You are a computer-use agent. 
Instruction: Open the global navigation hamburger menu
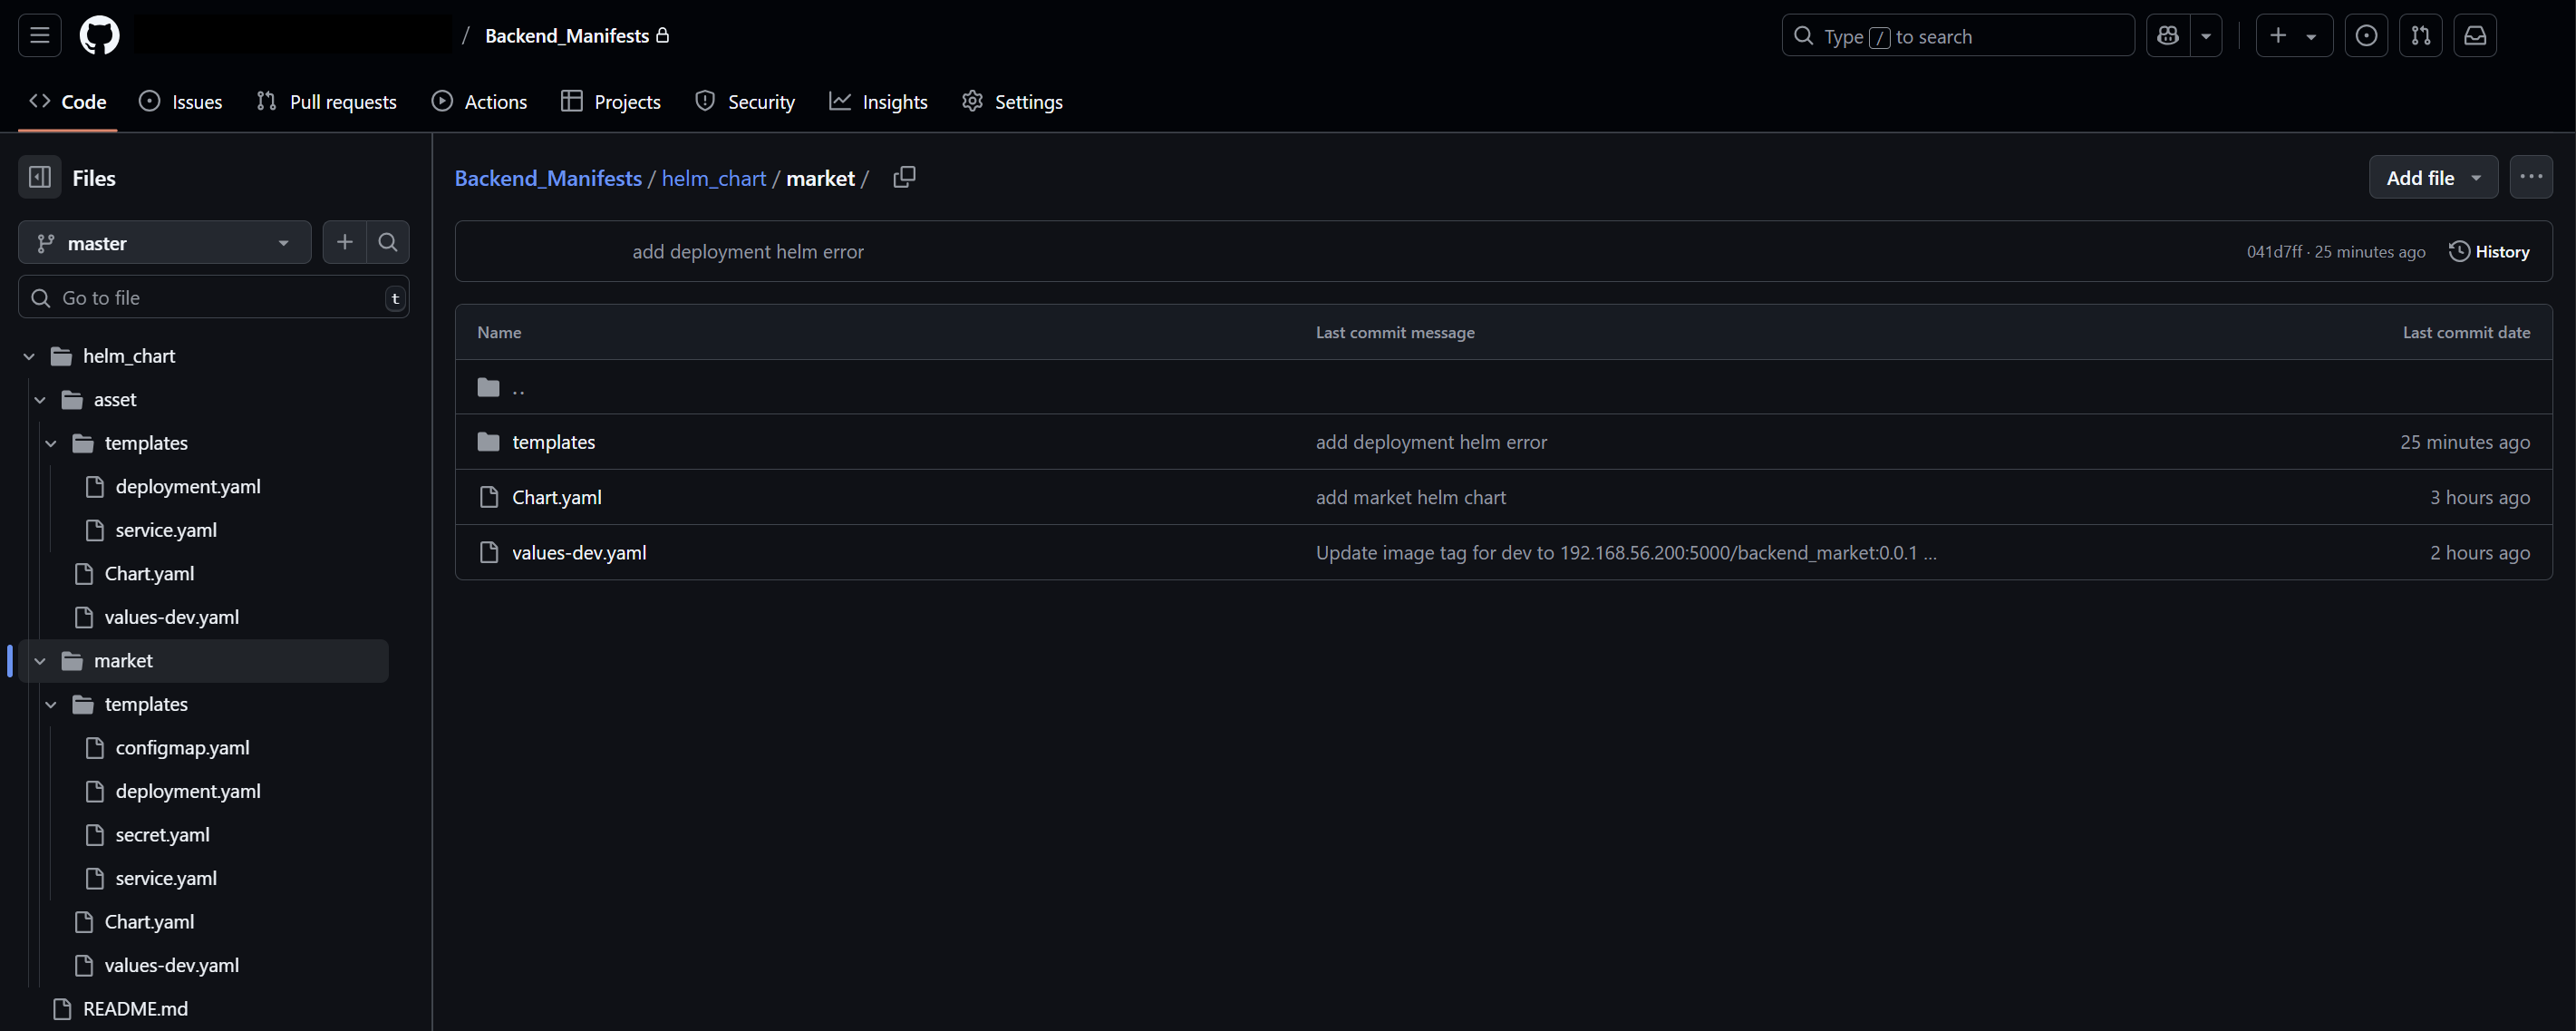(40, 35)
